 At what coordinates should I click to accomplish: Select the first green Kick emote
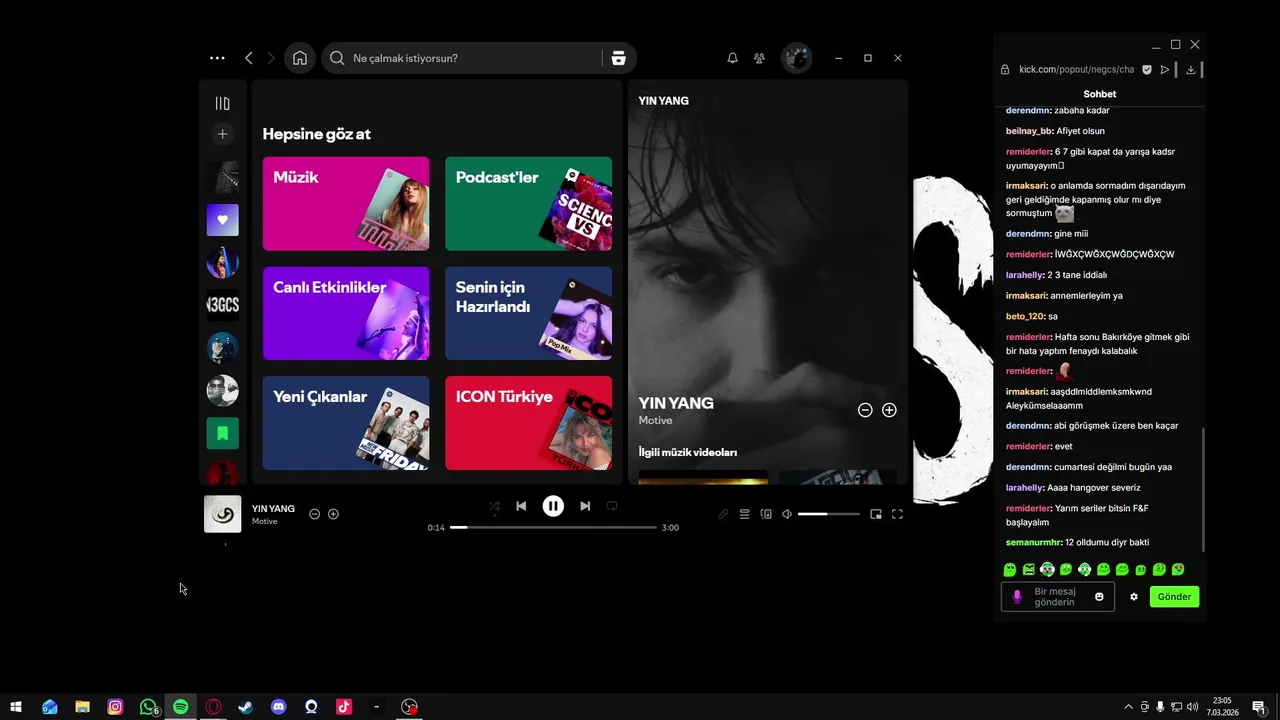[x=1010, y=570]
